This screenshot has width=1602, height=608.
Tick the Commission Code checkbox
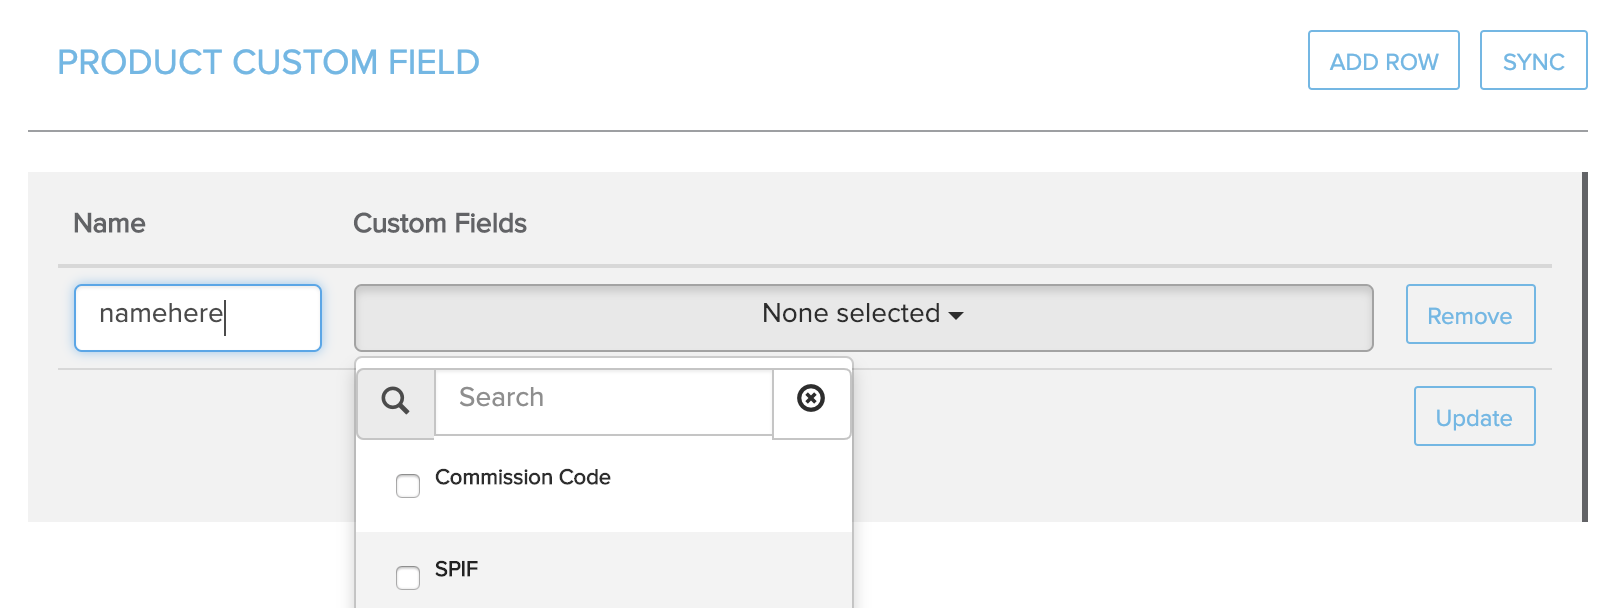click(x=408, y=486)
